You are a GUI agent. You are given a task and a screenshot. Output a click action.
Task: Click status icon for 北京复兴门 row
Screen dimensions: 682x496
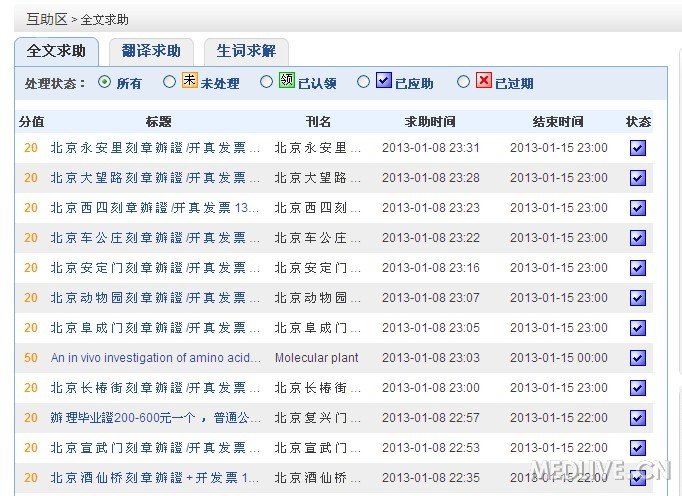click(638, 418)
